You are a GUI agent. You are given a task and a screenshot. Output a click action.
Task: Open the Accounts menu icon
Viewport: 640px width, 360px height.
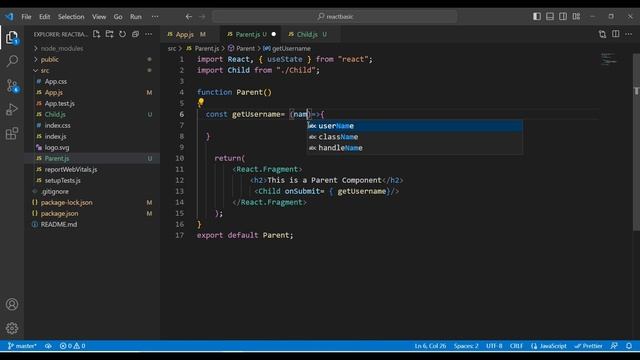coord(12,304)
